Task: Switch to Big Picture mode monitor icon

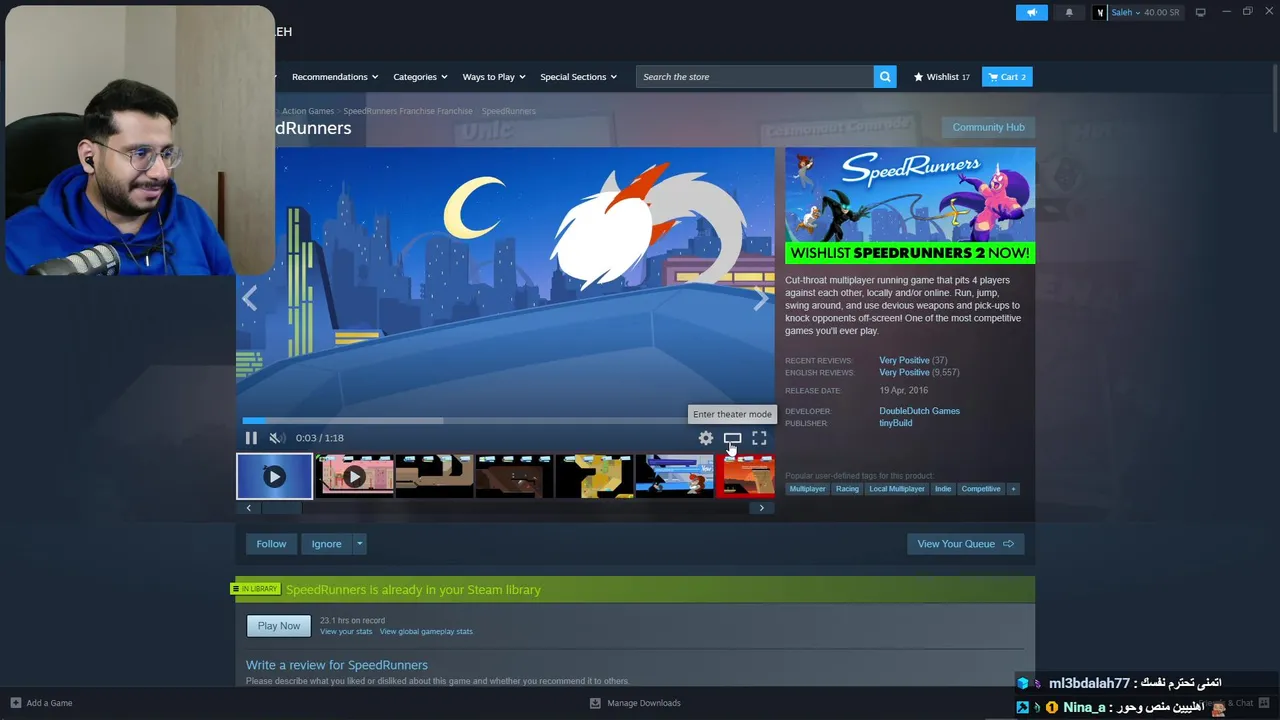Action: click(1201, 12)
